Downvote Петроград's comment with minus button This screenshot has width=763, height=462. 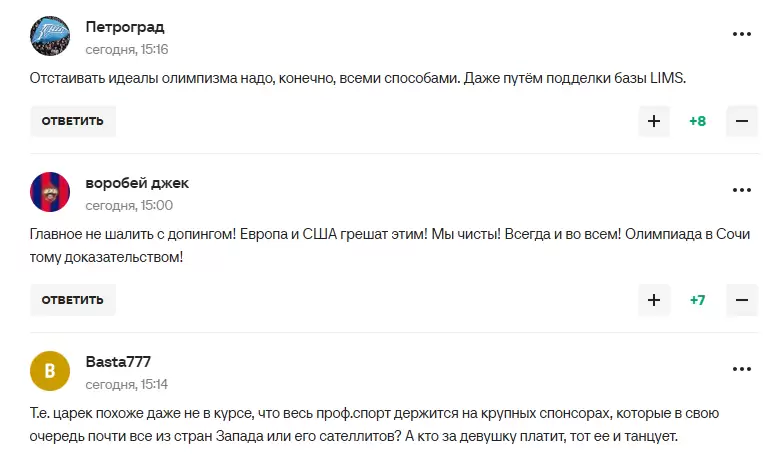point(741,121)
